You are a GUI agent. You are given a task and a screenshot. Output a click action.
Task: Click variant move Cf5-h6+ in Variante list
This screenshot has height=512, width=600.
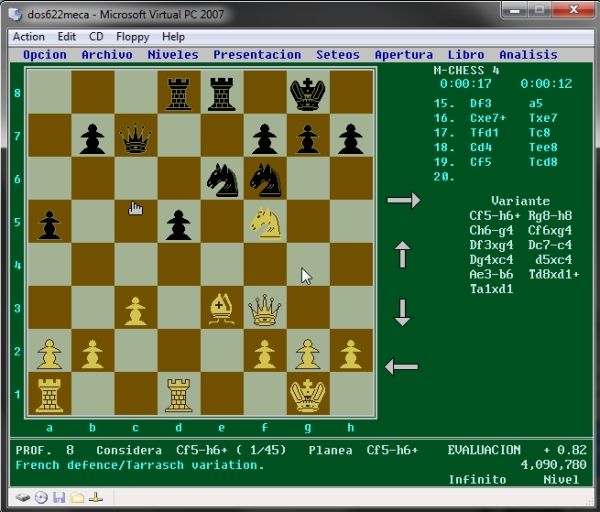point(495,216)
